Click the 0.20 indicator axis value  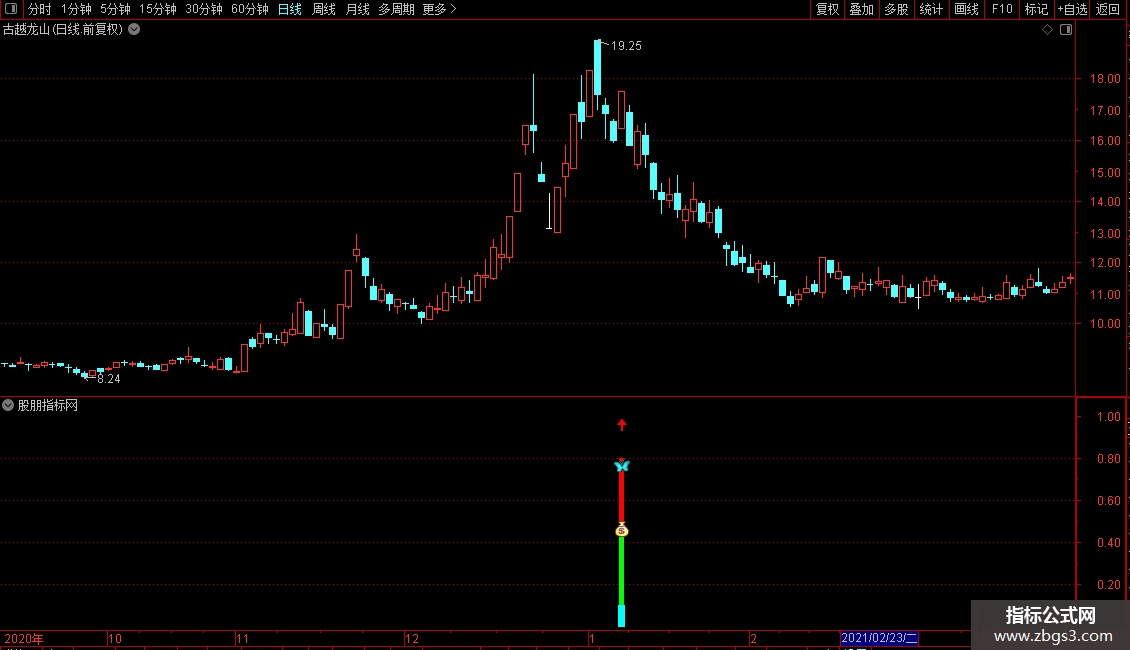pos(1108,584)
